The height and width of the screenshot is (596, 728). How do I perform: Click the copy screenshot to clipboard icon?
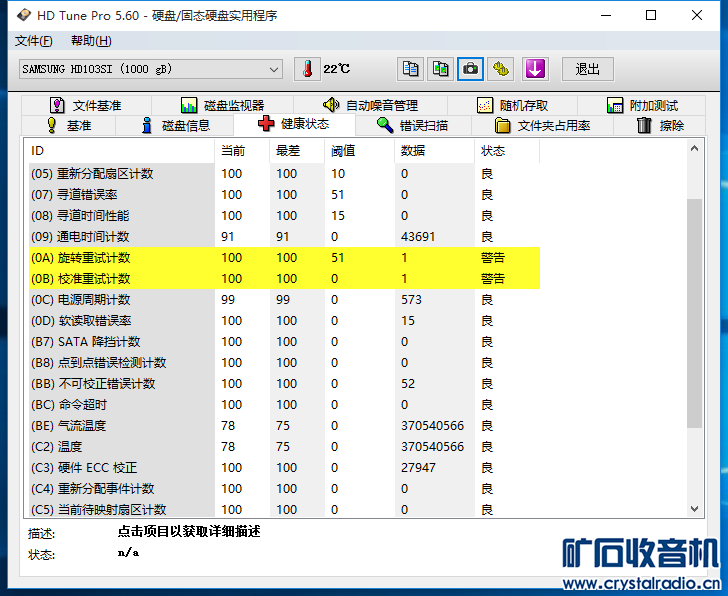tap(440, 69)
